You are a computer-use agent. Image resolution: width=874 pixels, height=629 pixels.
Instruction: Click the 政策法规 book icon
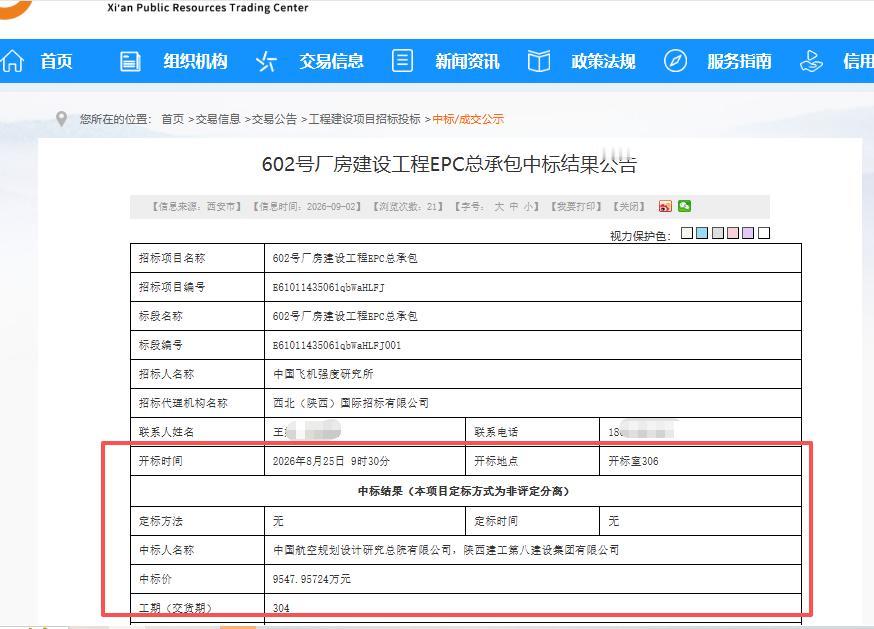click(538, 61)
